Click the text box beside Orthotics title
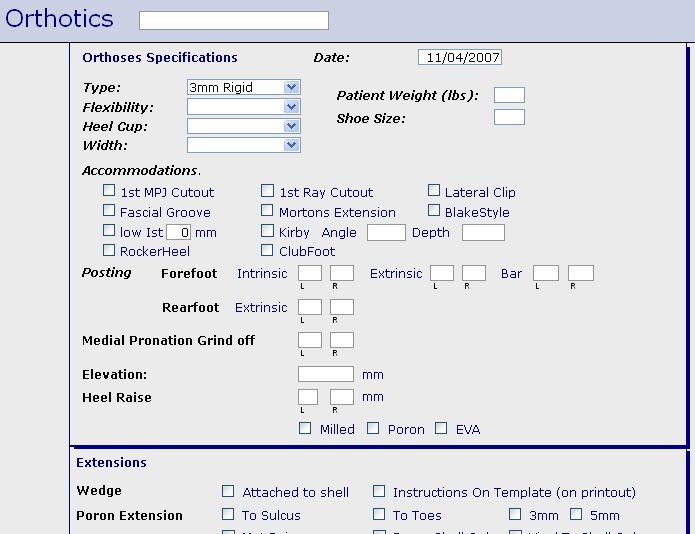 (233, 20)
